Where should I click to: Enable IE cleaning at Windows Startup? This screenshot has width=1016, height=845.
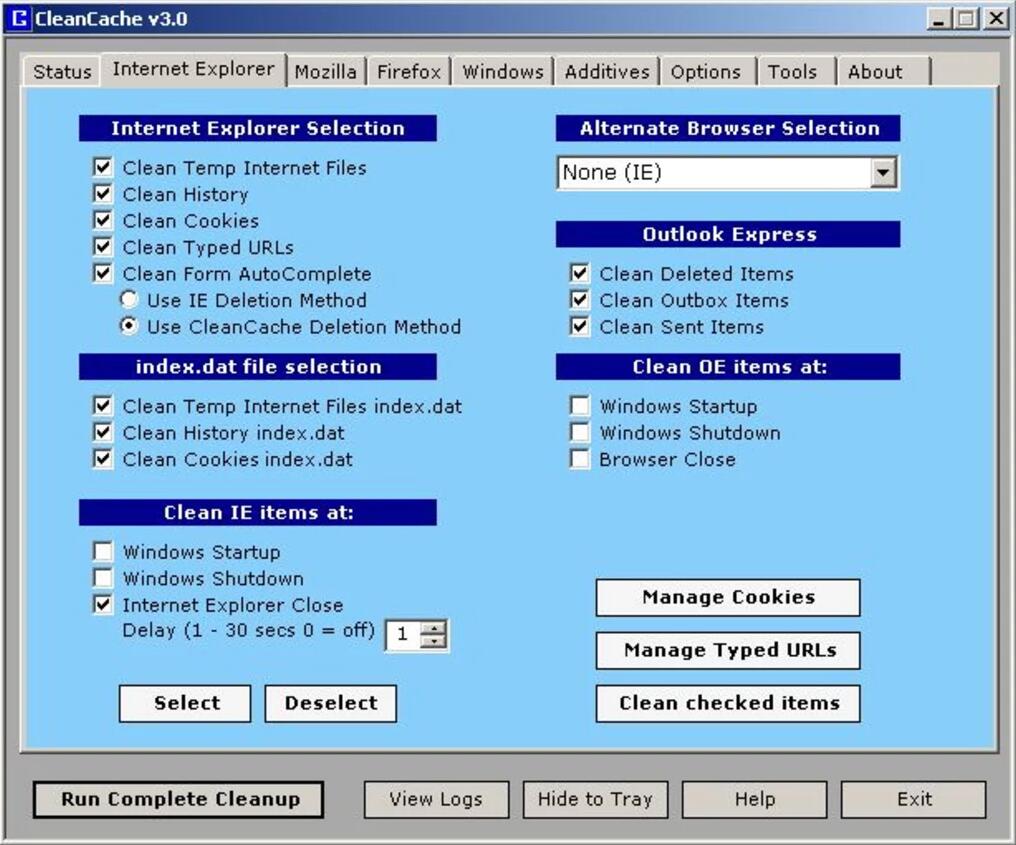click(102, 551)
